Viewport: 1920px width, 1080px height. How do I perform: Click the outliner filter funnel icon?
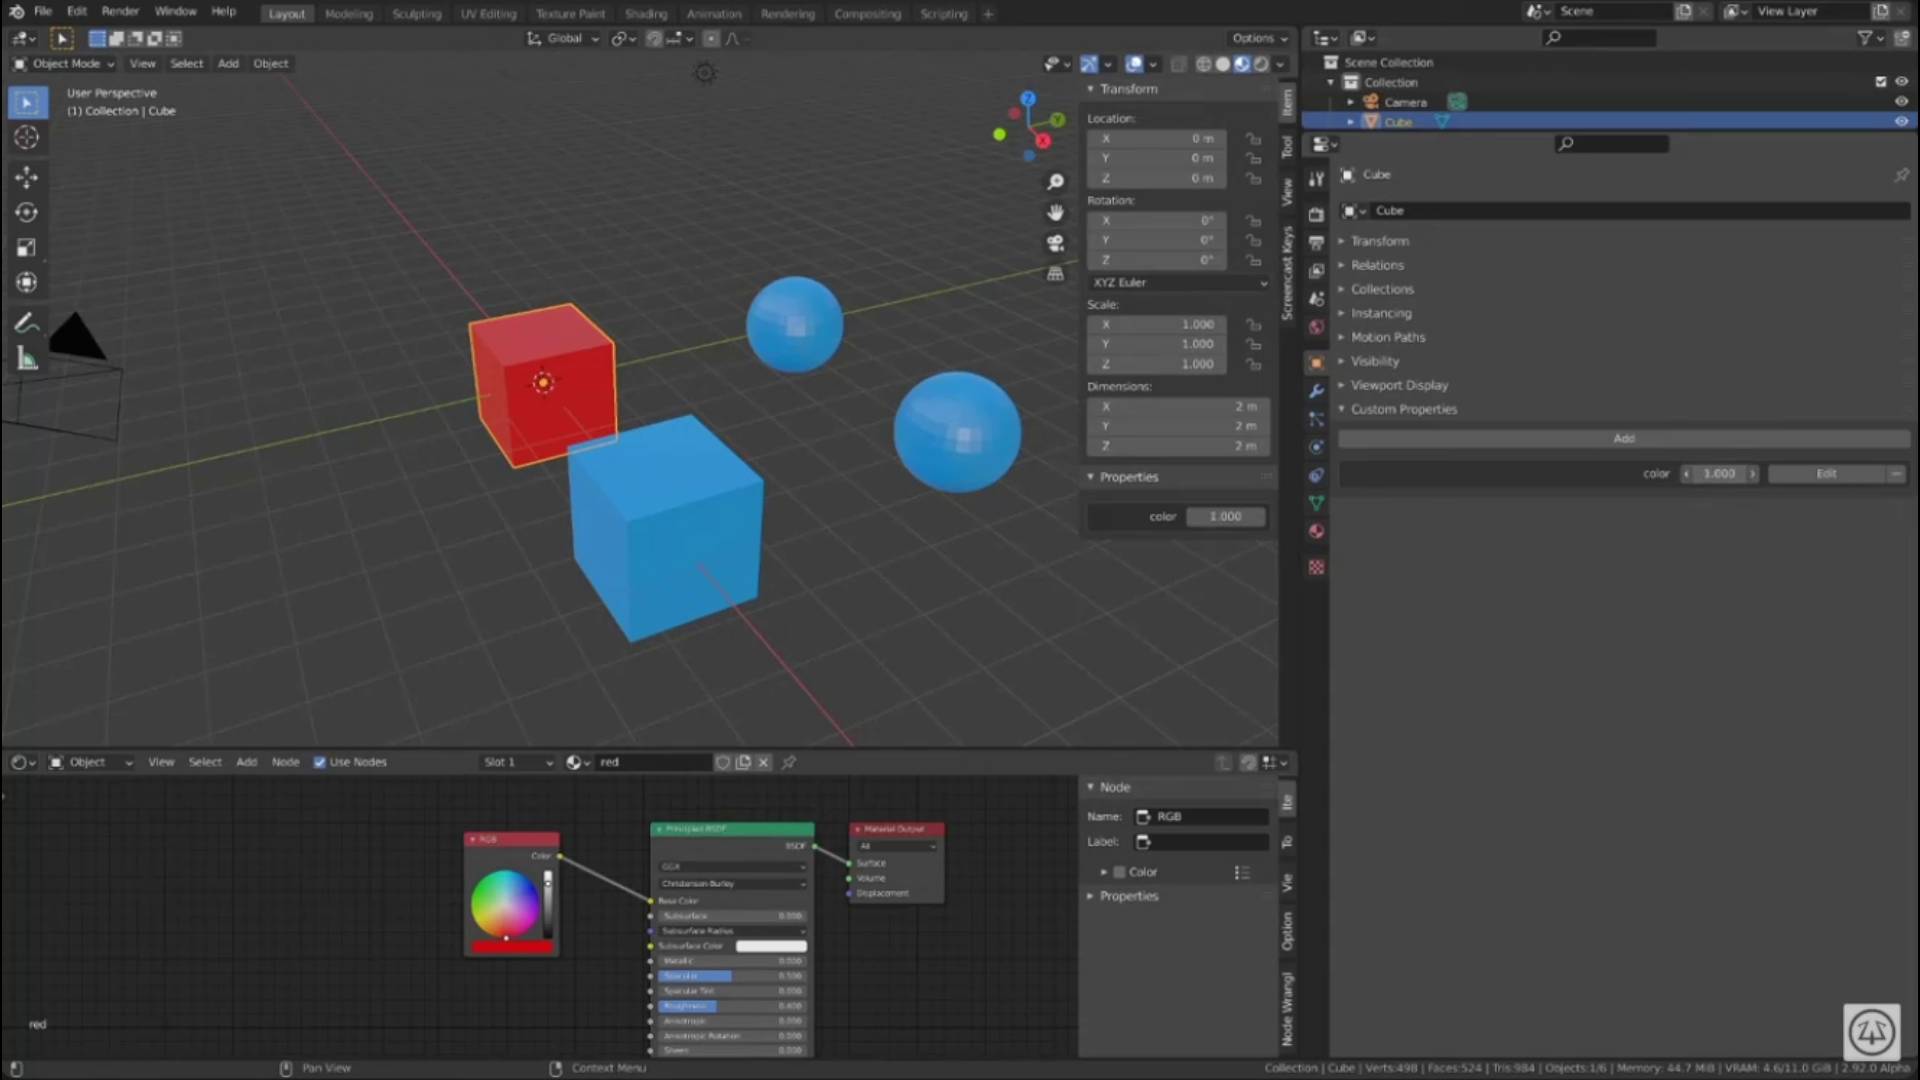(1866, 38)
